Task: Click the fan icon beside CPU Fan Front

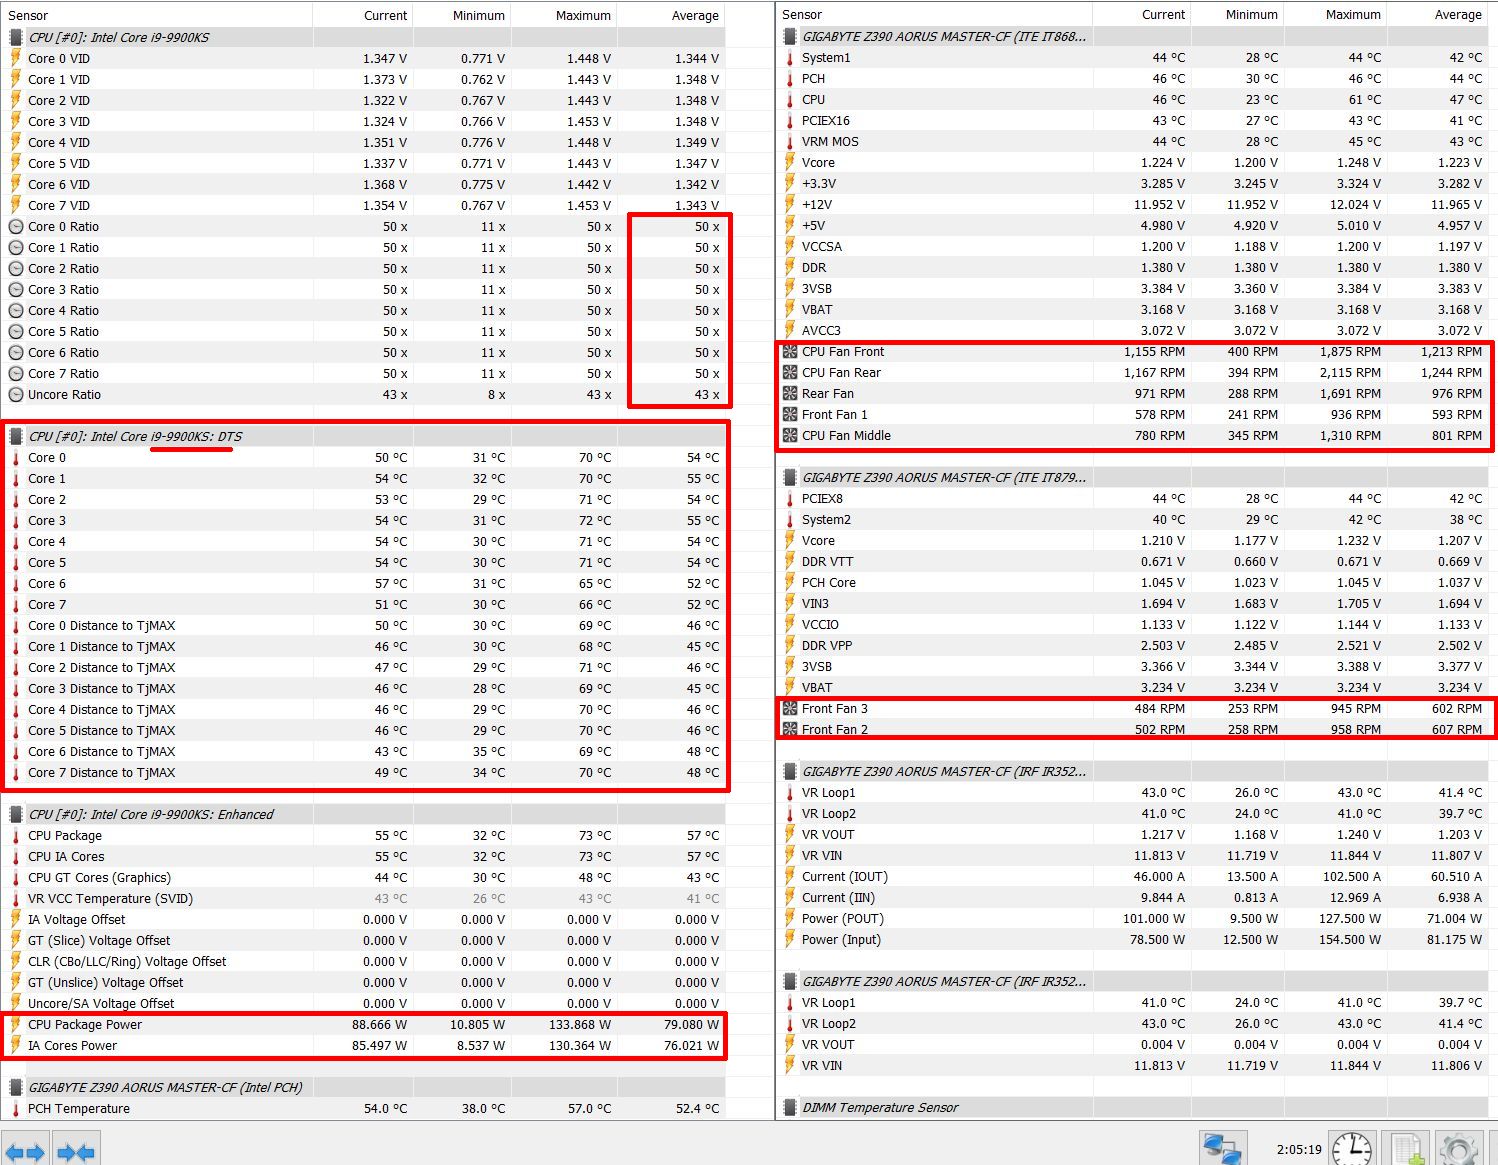Action: (x=790, y=352)
